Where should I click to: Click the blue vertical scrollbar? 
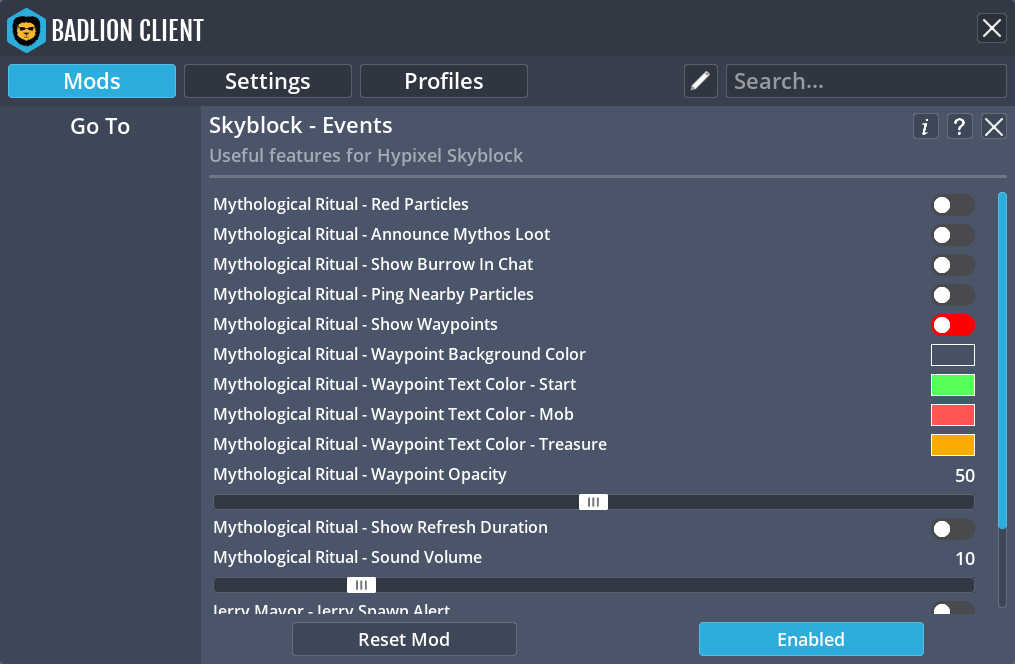click(1002, 360)
